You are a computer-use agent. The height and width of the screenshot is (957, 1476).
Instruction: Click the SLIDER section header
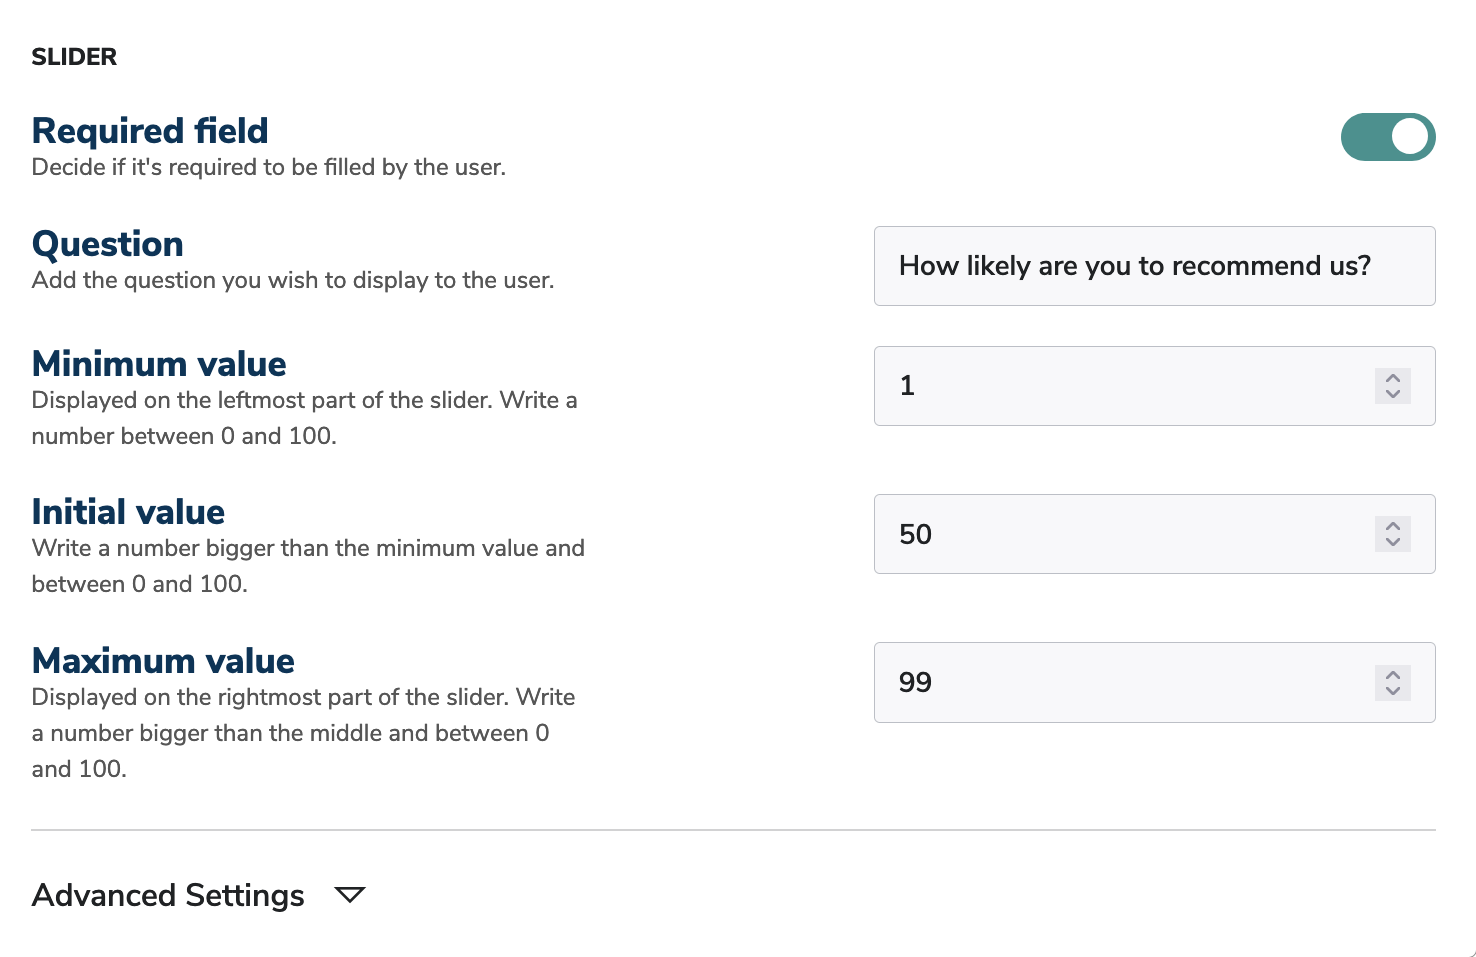[74, 57]
